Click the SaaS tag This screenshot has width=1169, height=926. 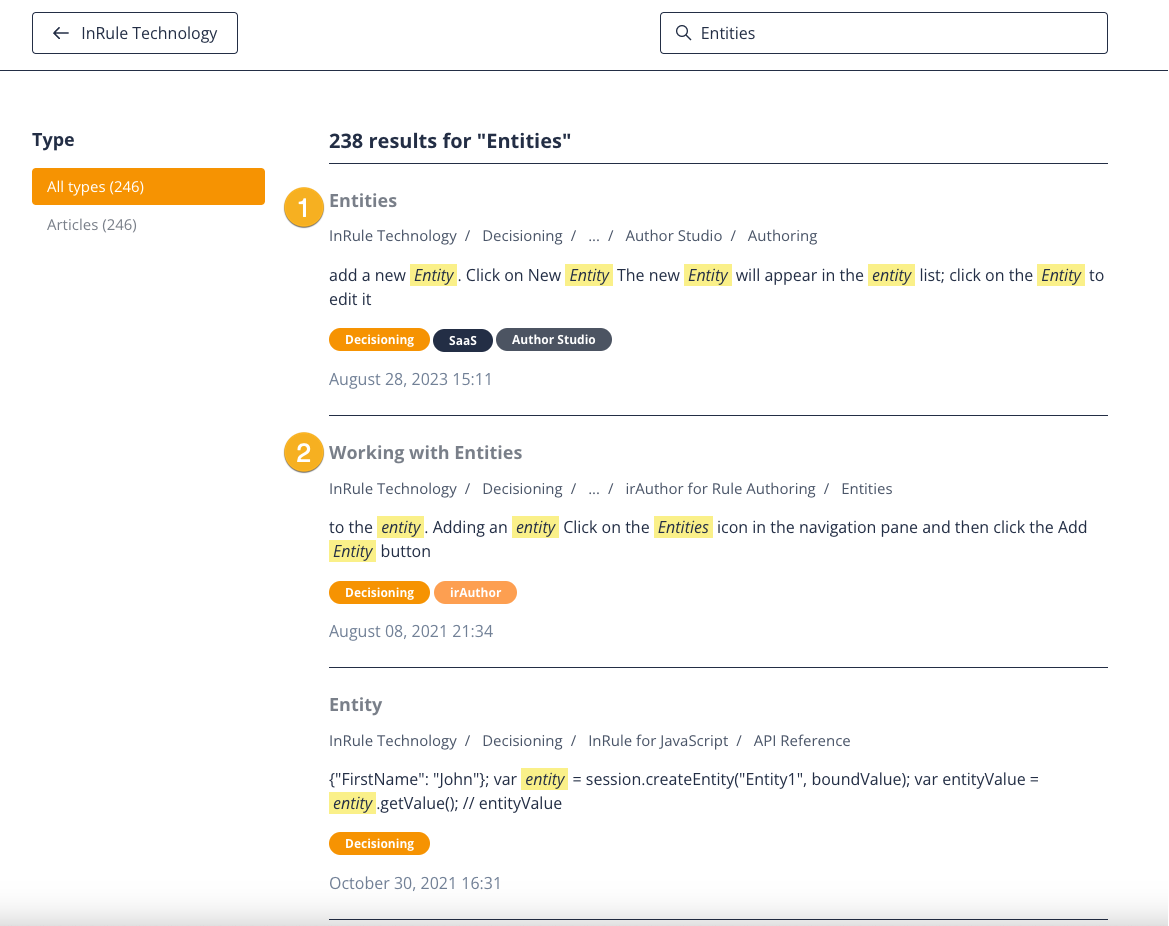(x=462, y=340)
